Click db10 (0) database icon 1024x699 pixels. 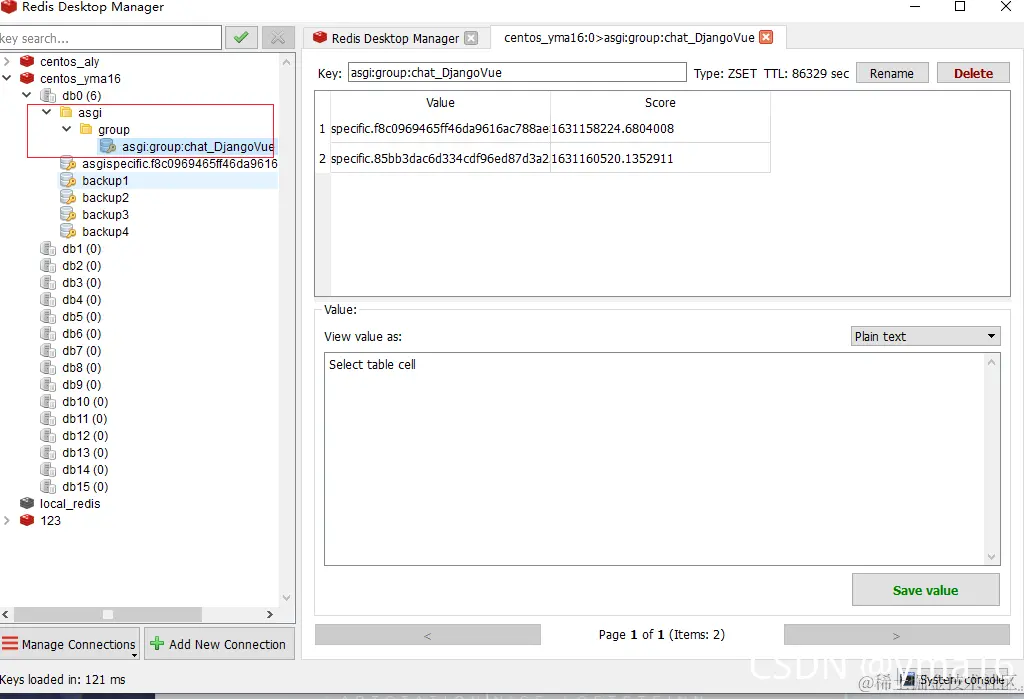(48, 401)
